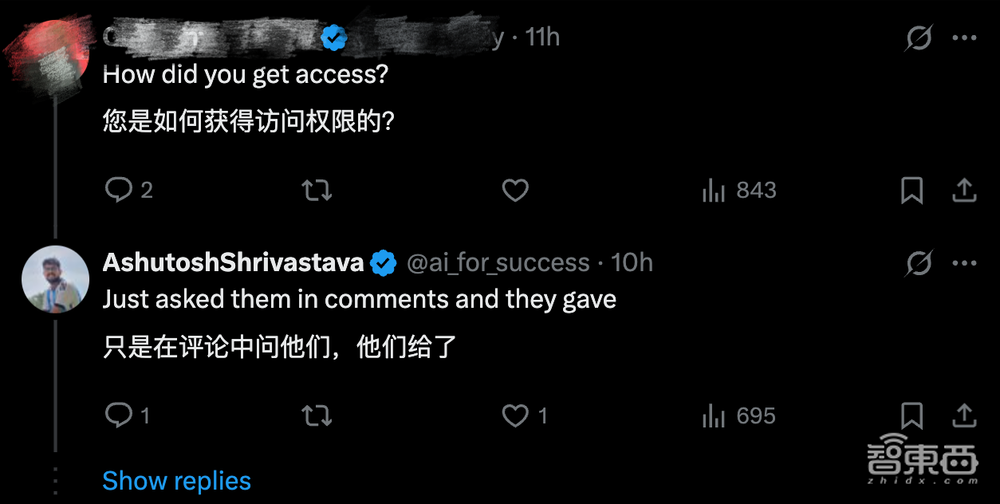Open the @ai_for_success profile handle

pos(497,263)
